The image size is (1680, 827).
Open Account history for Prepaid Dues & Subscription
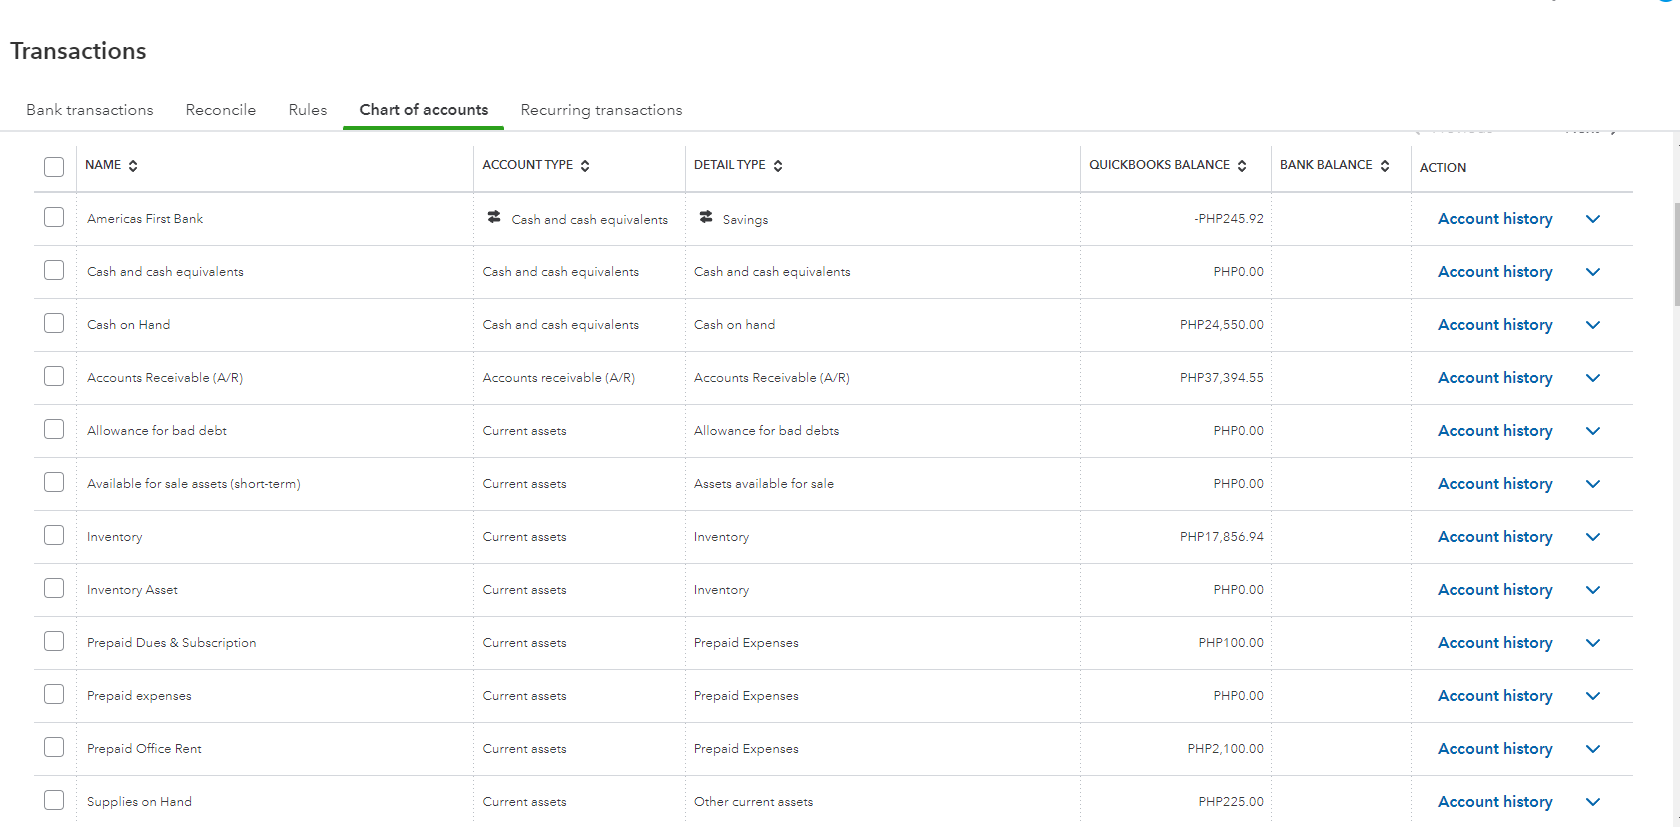click(x=1495, y=643)
